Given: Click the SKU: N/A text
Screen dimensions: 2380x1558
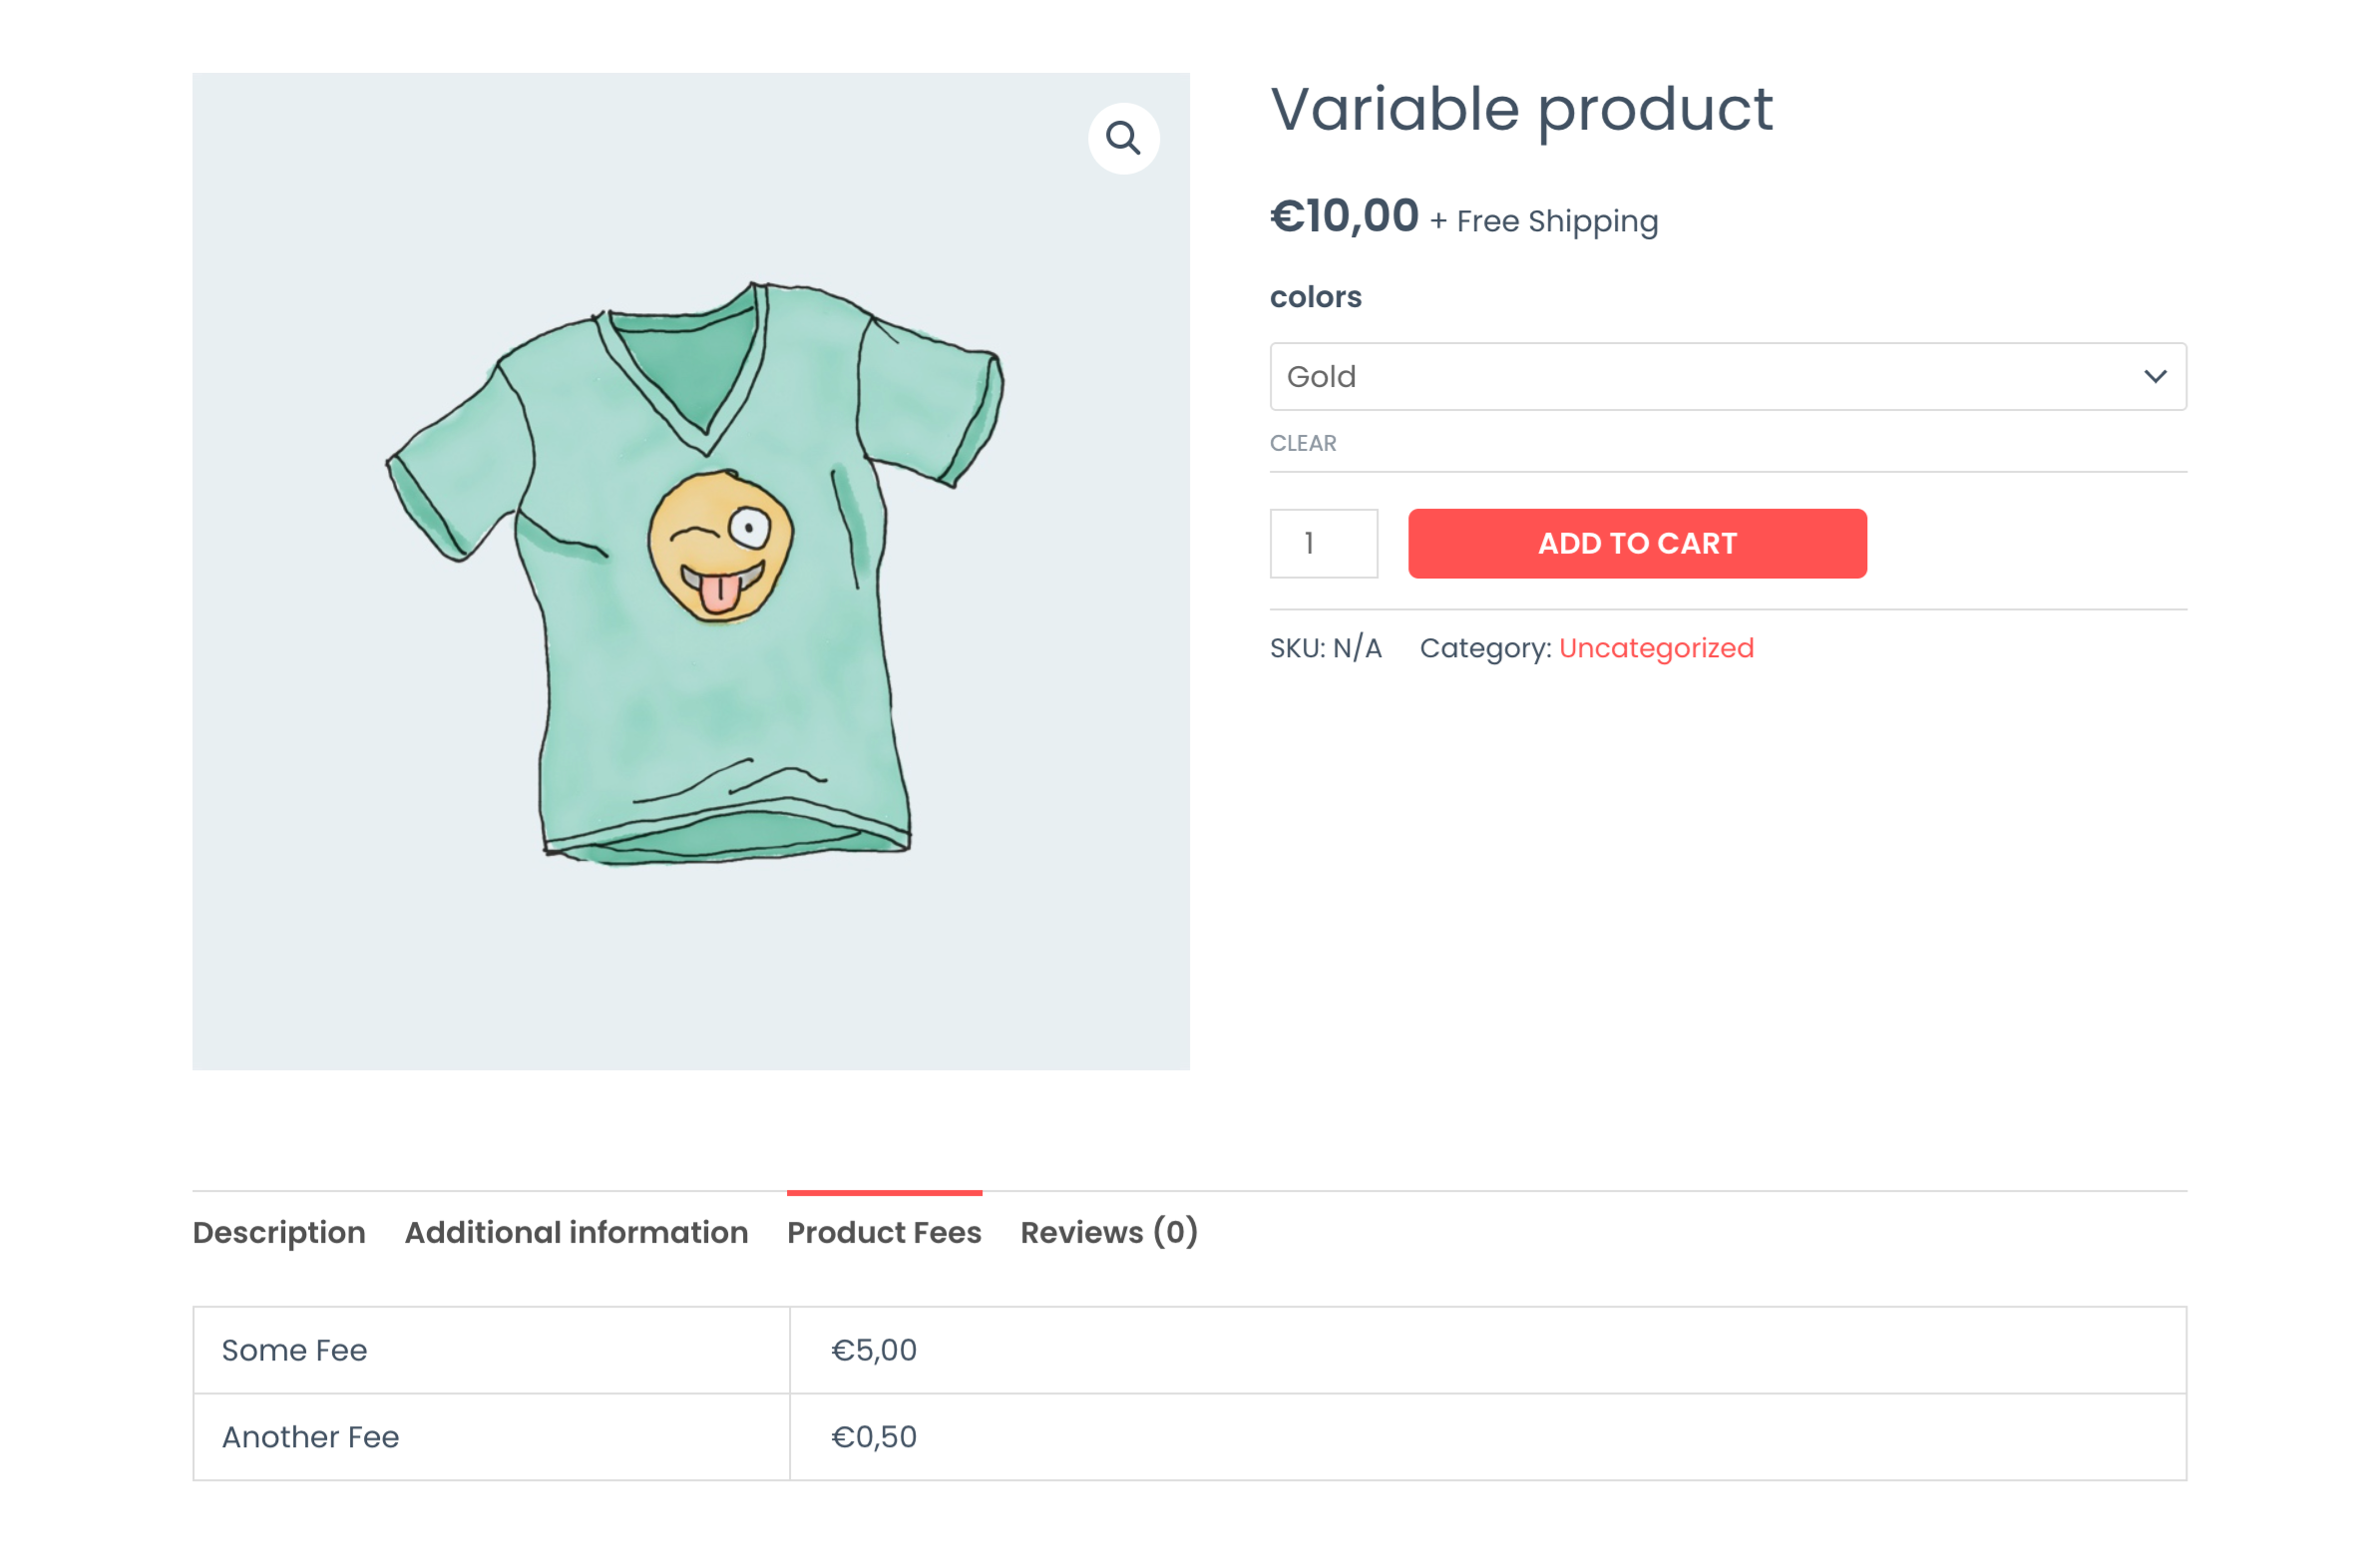Looking at the screenshot, I should [1325, 648].
